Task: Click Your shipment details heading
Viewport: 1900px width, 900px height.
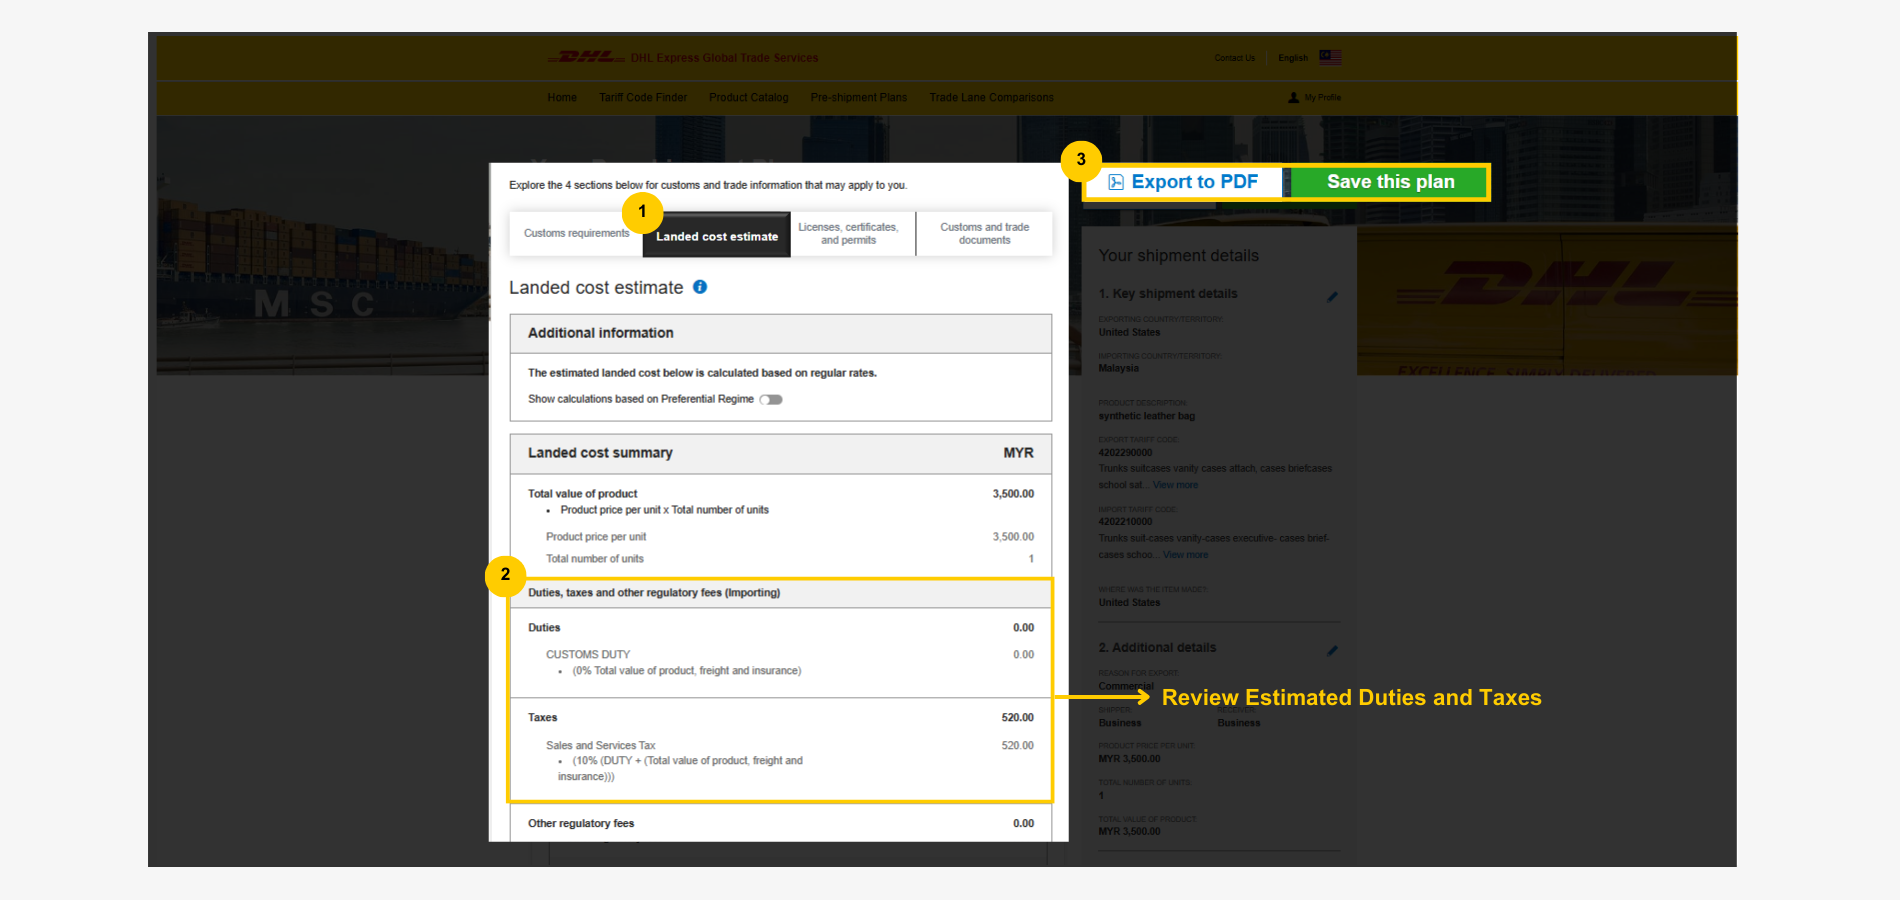Action: click(x=1179, y=256)
